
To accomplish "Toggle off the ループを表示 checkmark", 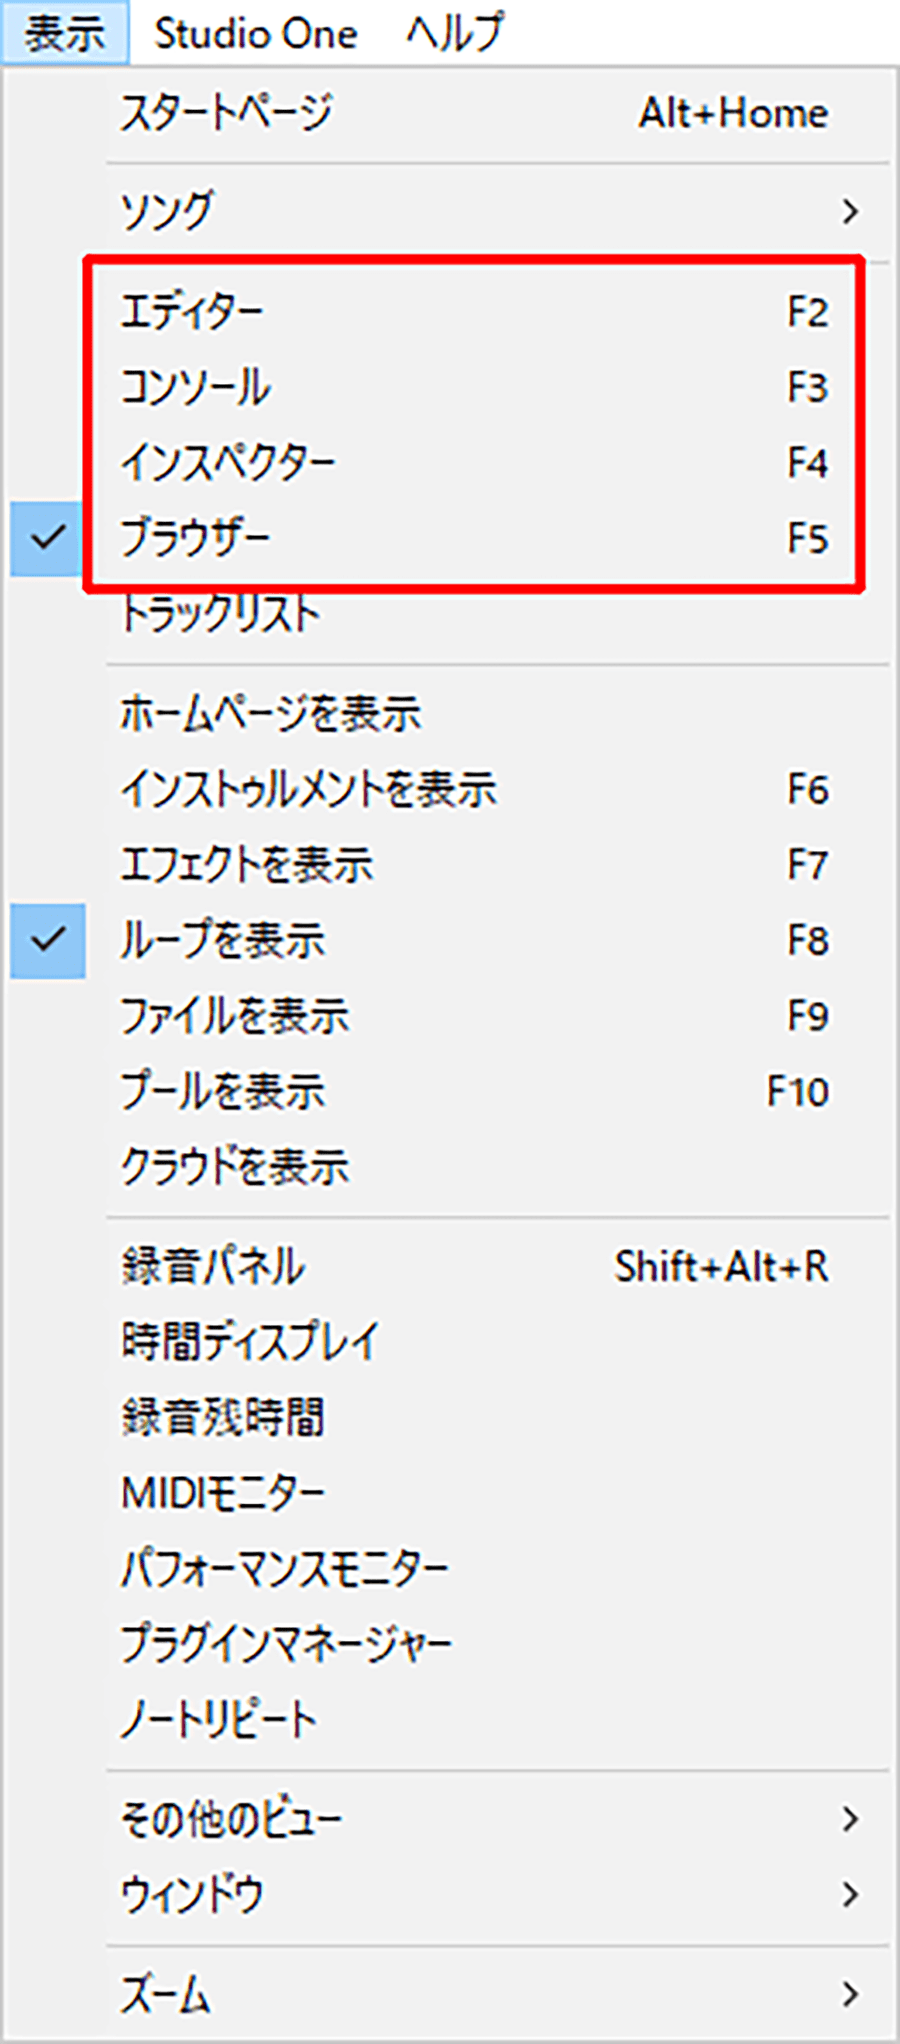I will point(47,940).
